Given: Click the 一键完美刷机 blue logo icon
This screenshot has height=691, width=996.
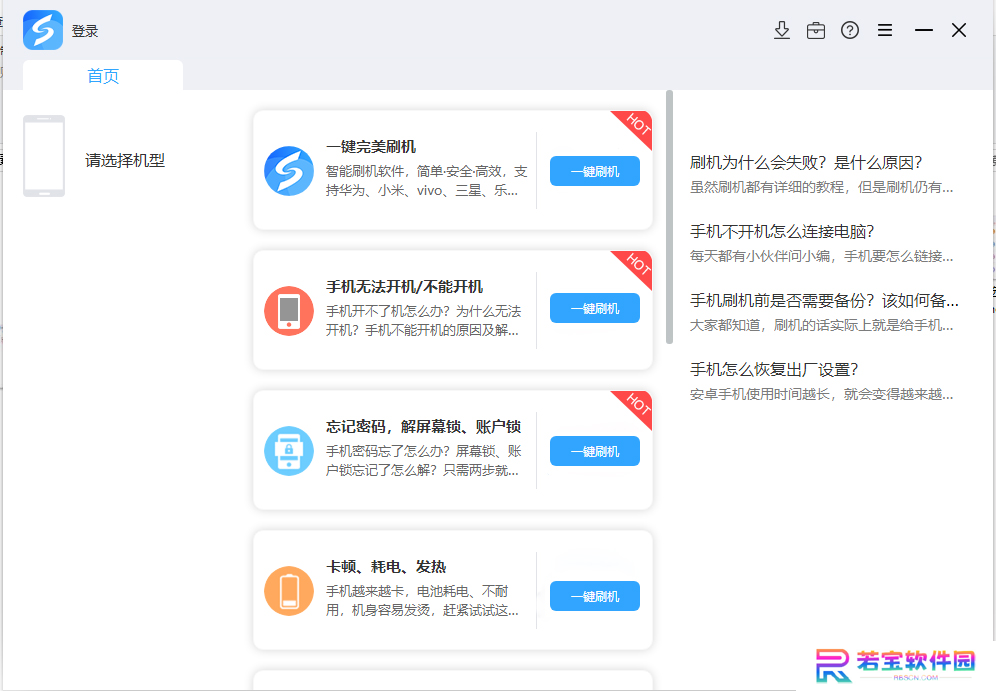Looking at the screenshot, I should tap(289, 171).
